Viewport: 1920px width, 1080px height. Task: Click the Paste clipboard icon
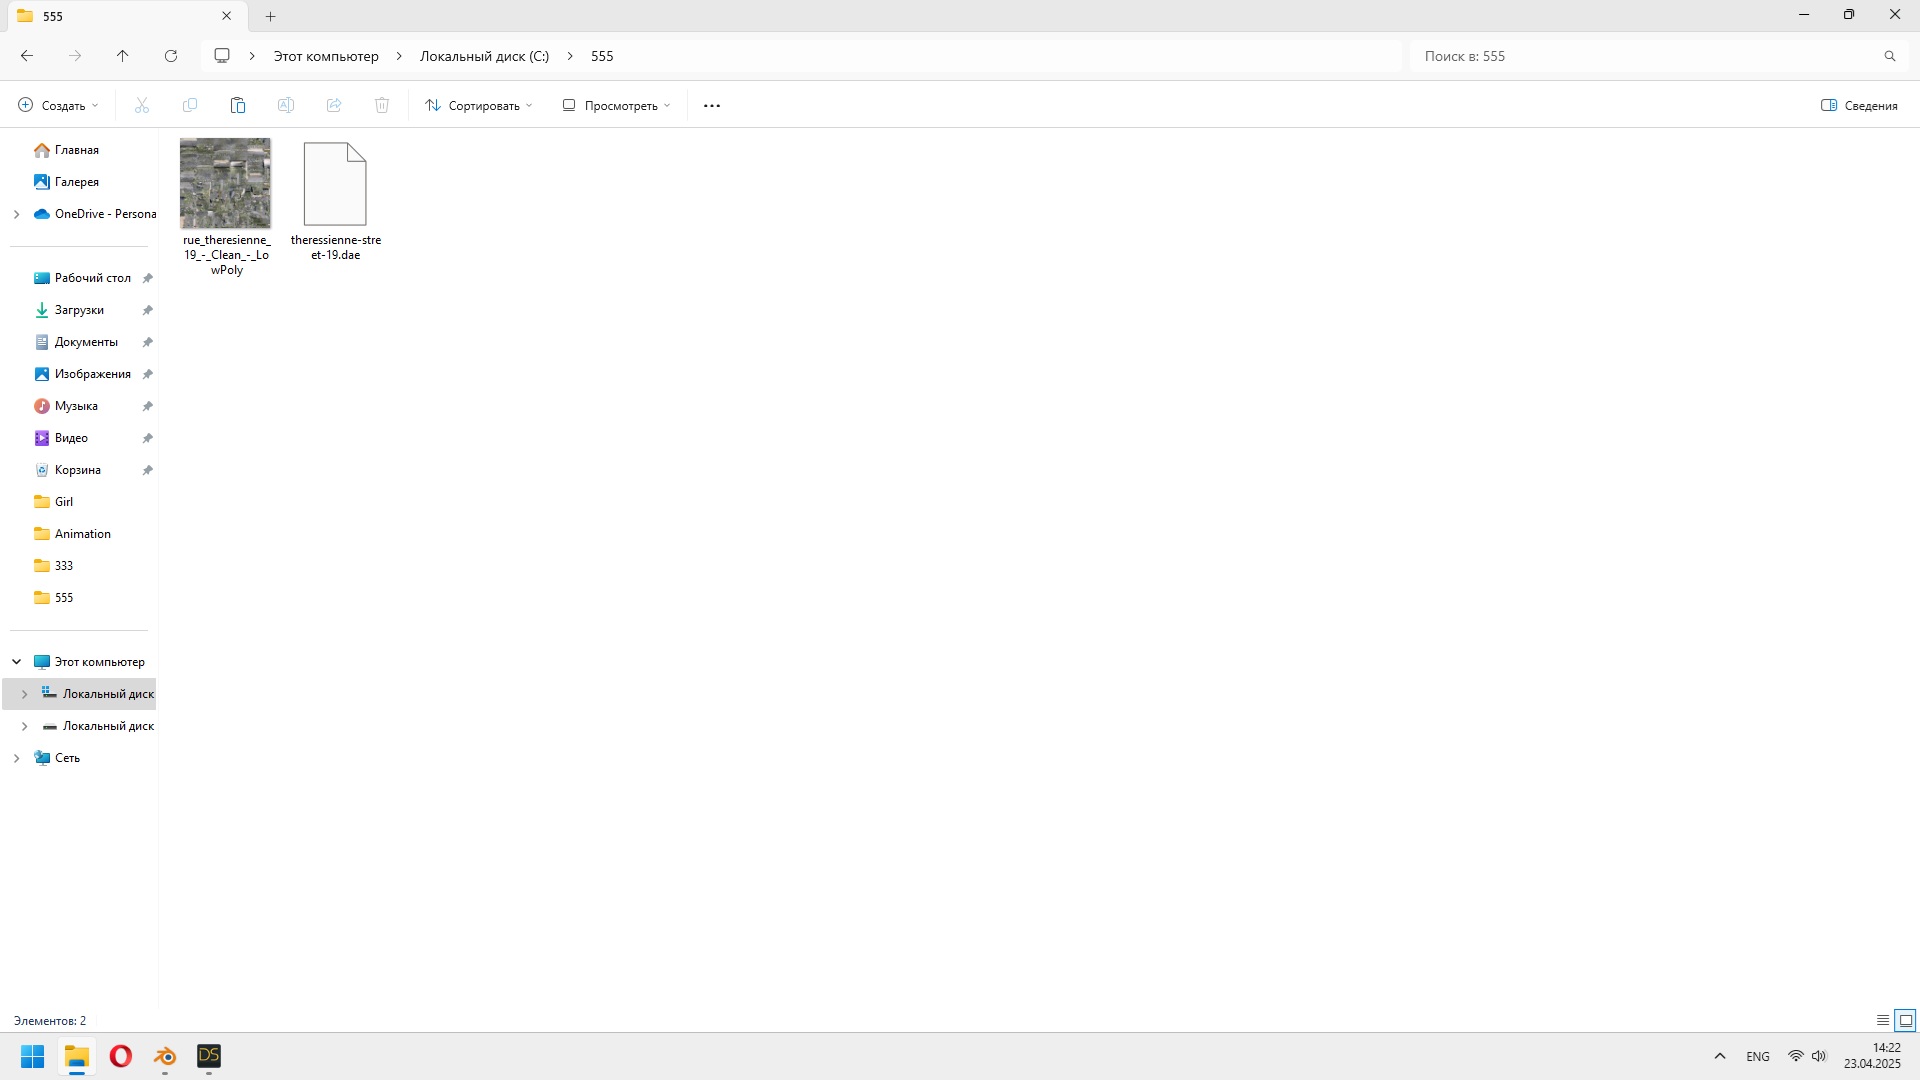tap(238, 105)
